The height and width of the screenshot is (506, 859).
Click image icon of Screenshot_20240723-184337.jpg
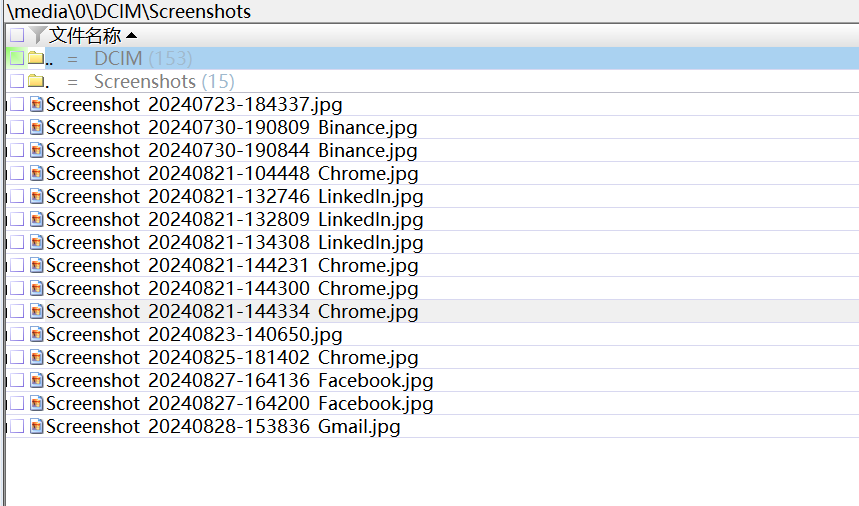pyautogui.click(x=37, y=104)
